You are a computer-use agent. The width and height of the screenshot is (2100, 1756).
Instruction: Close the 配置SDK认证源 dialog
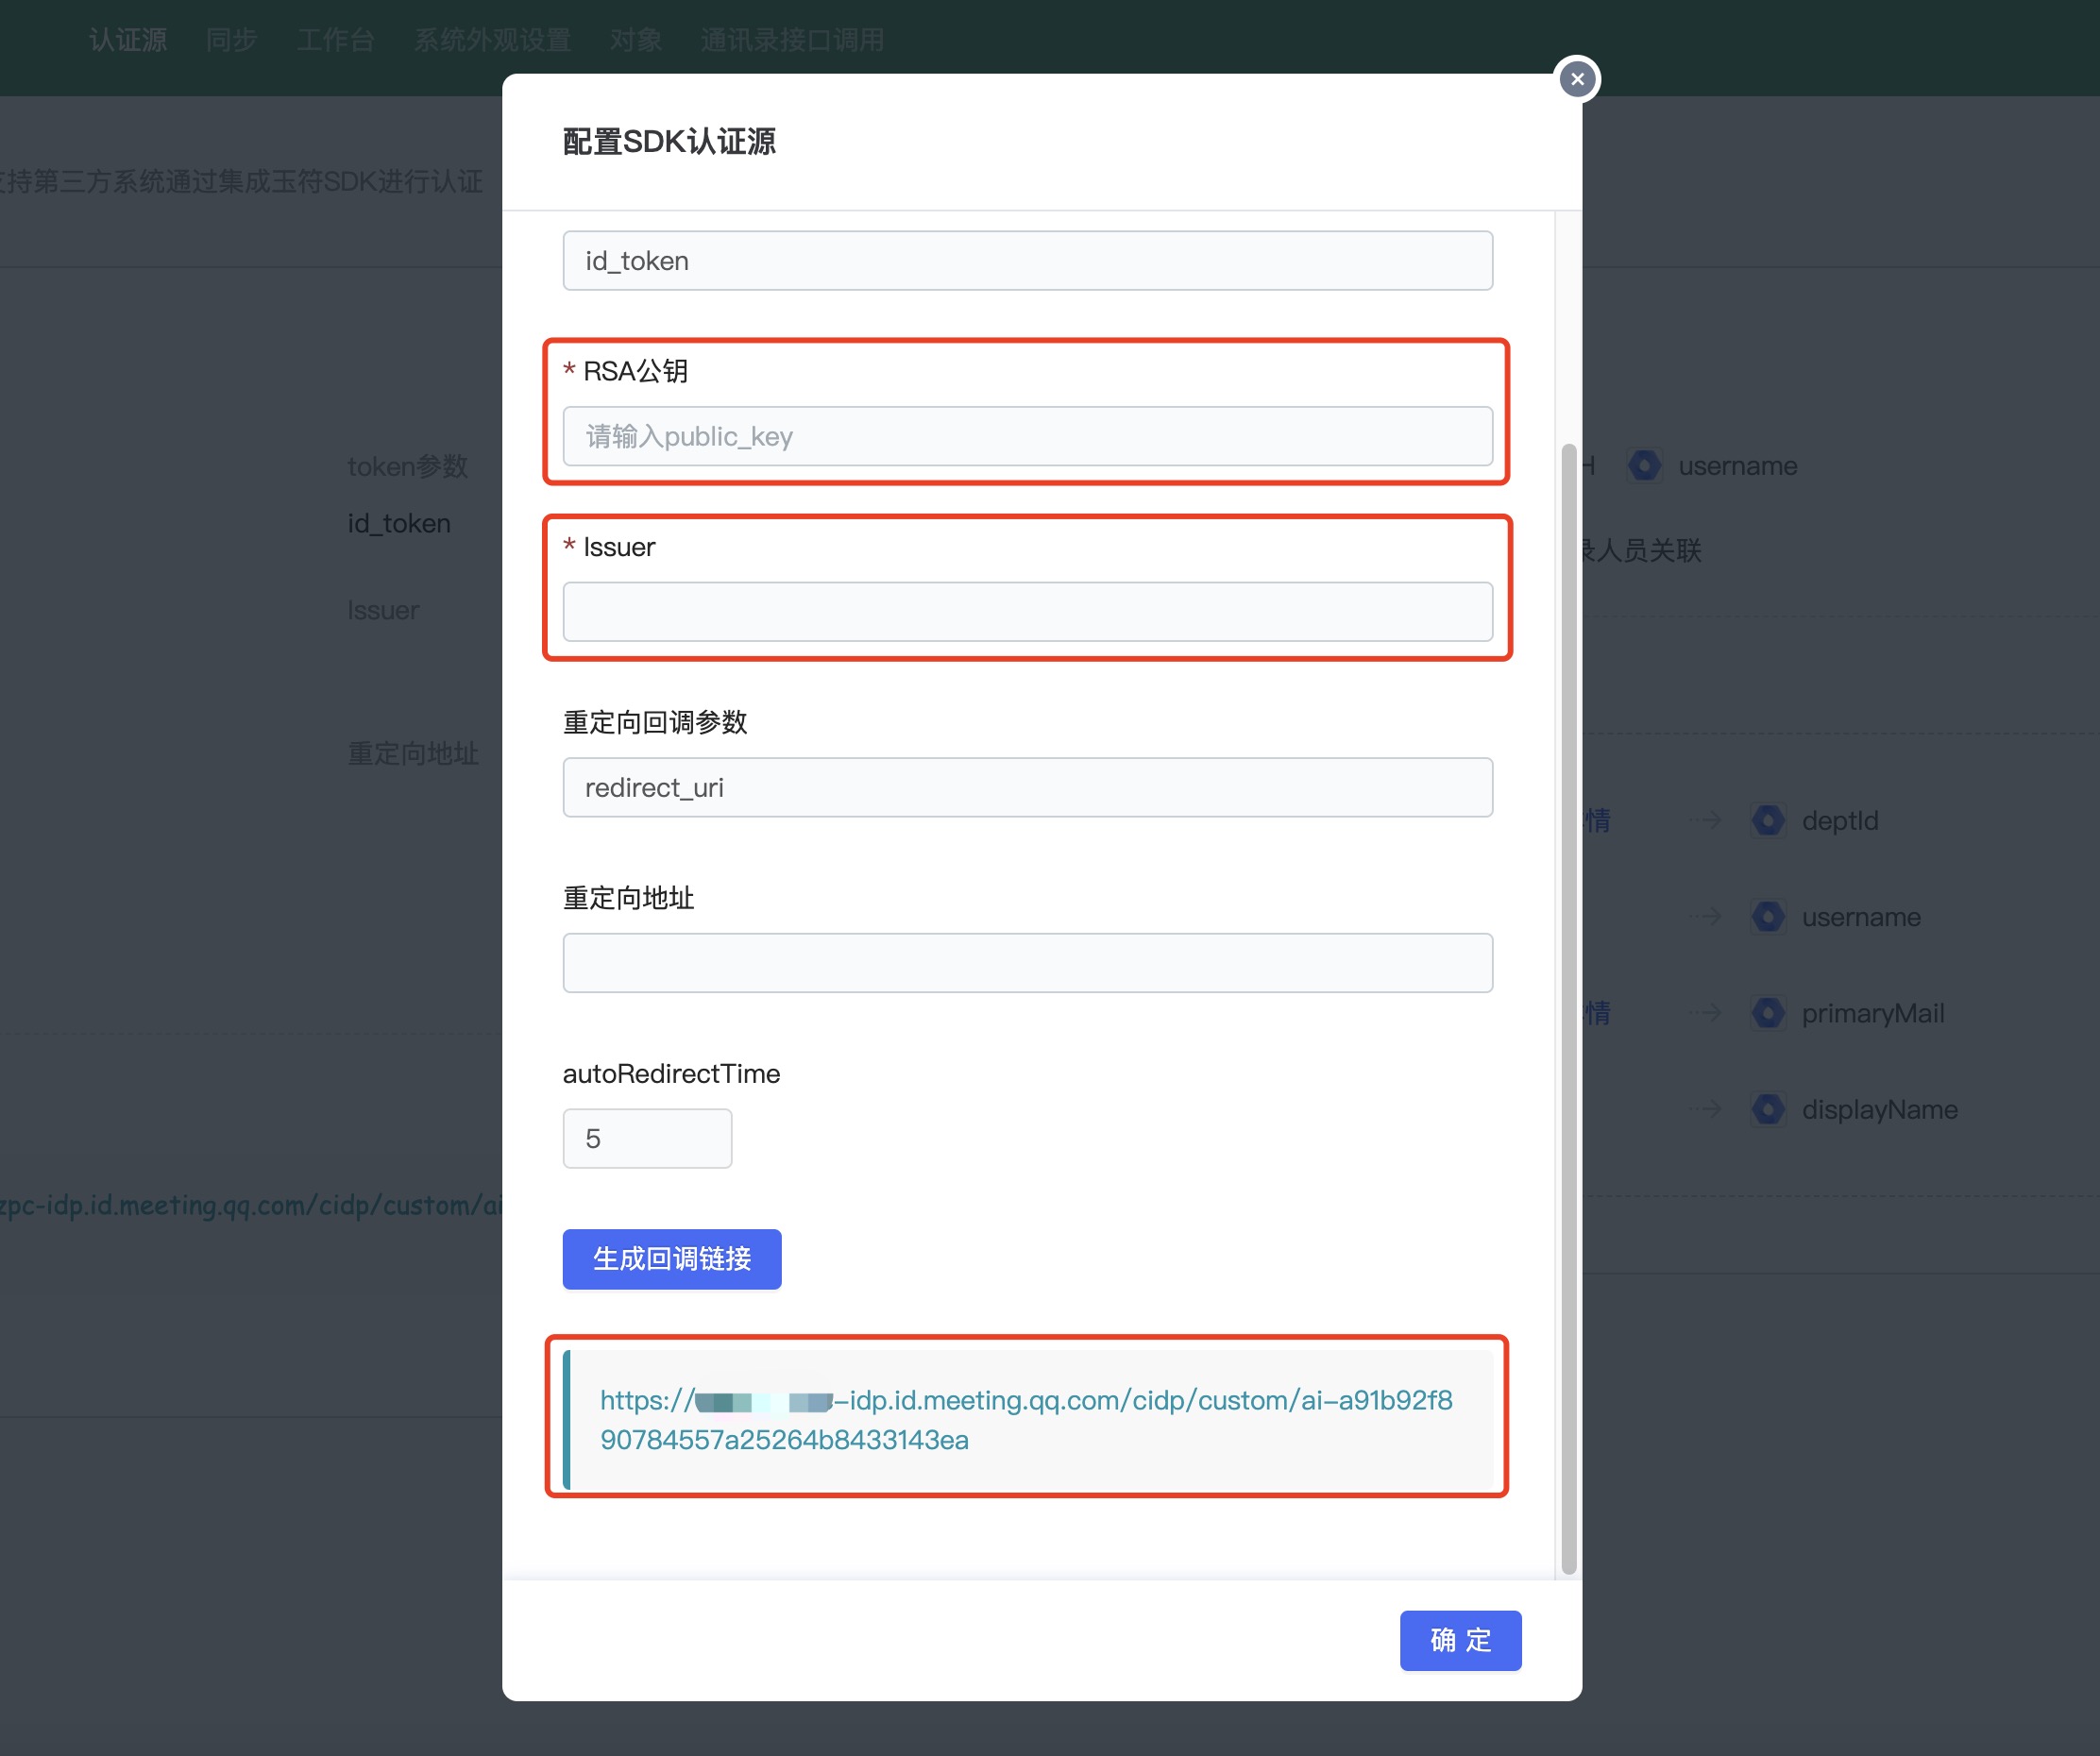click(x=1577, y=79)
